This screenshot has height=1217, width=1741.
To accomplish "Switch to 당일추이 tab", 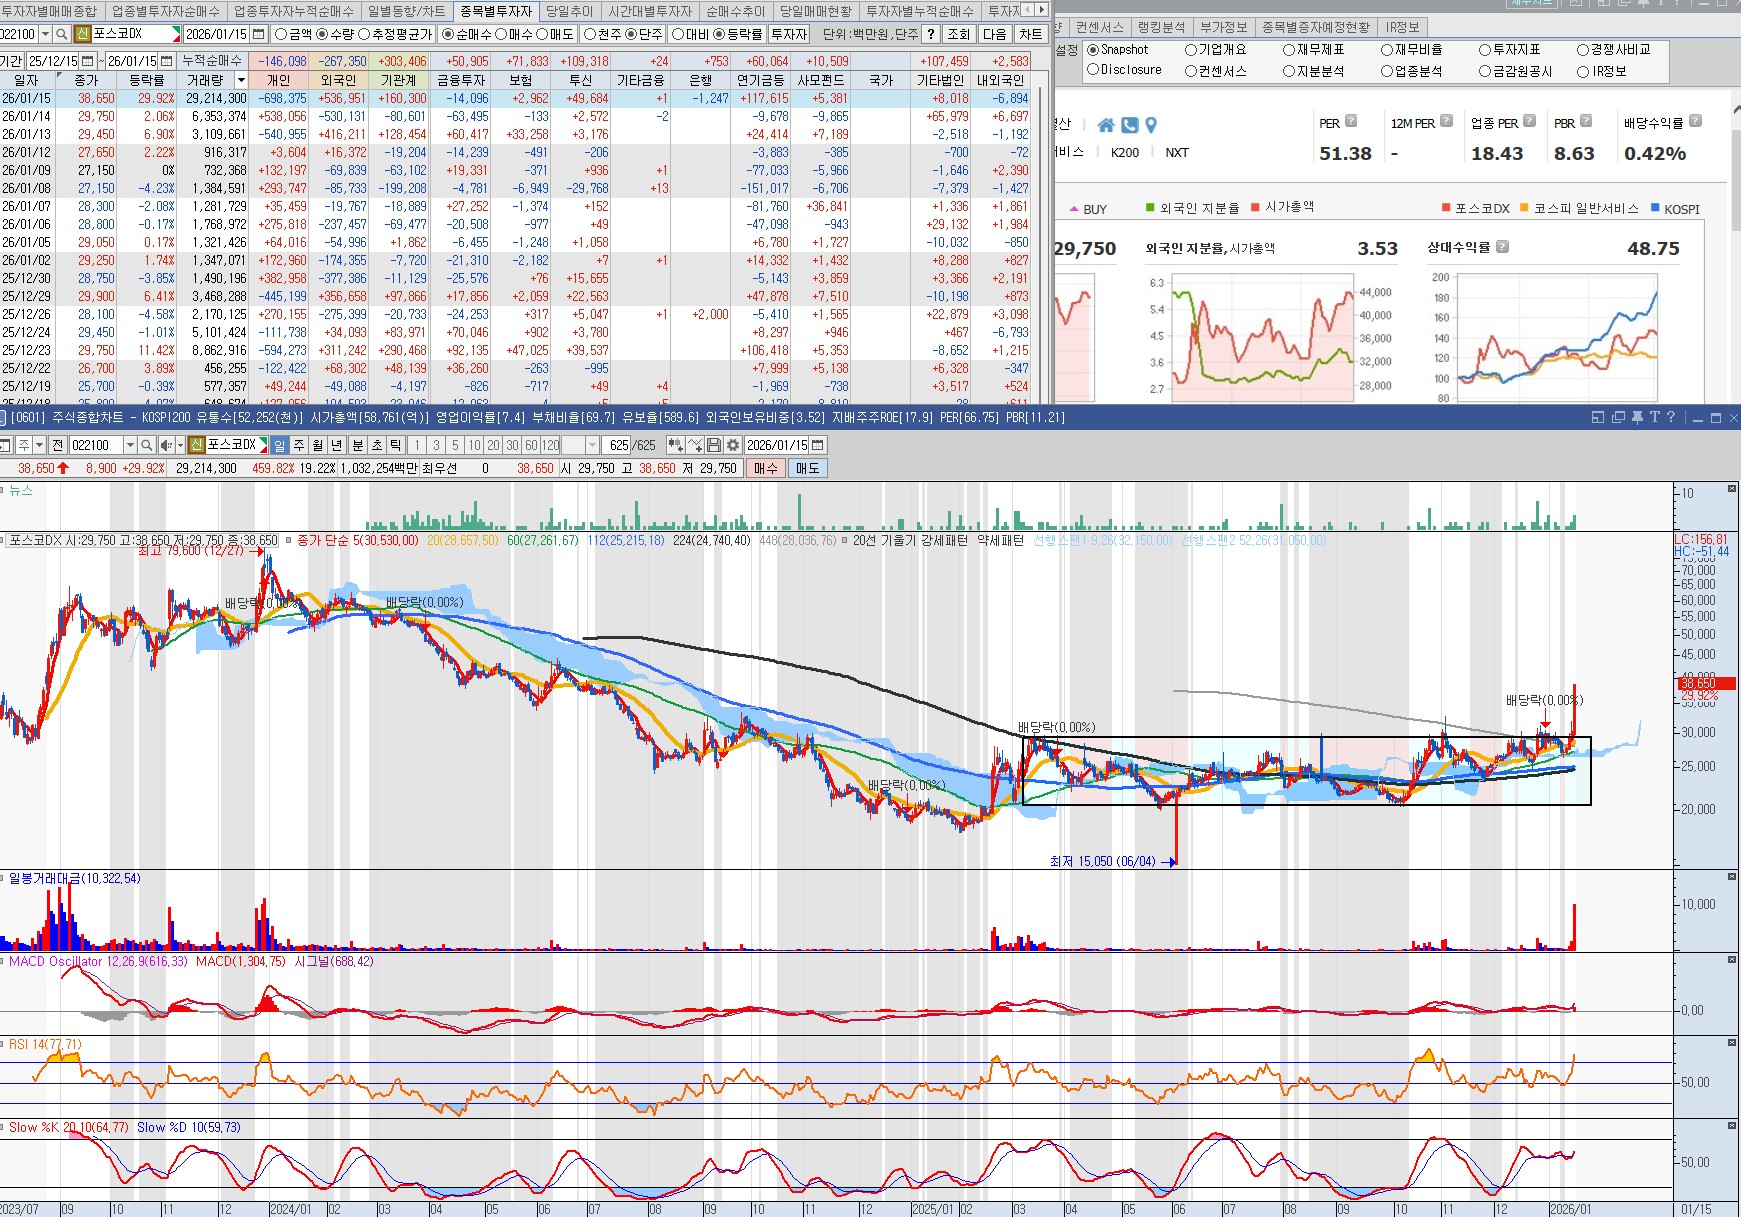I will coord(569,11).
